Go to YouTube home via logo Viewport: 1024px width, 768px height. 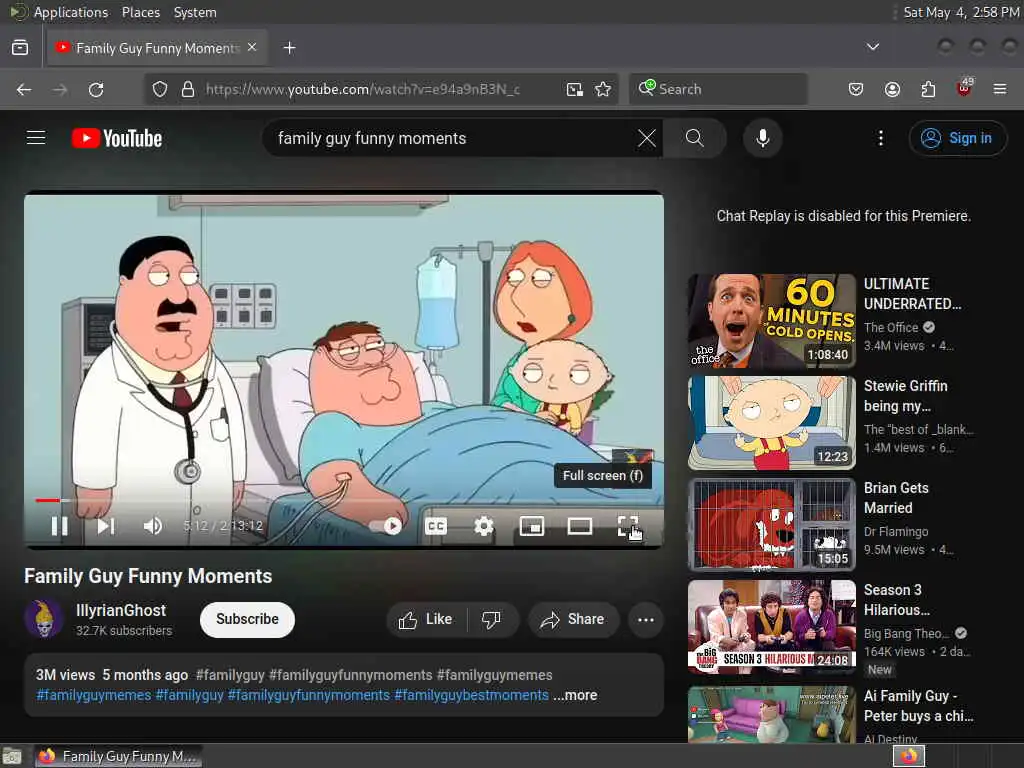pos(117,138)
